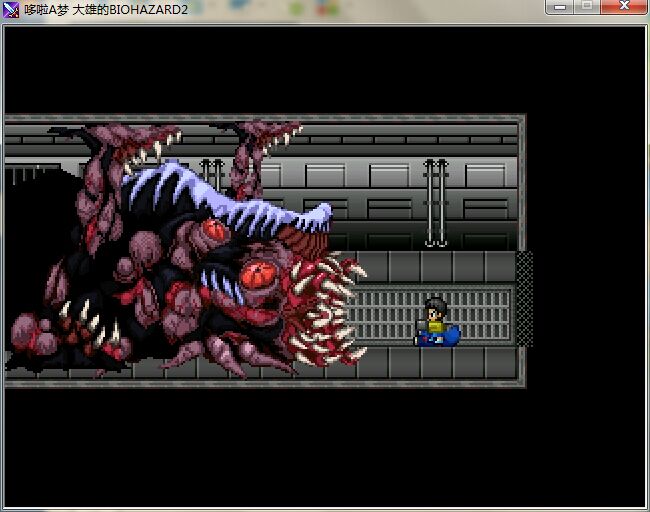This screenshot has width=650, height=512.
Task: Click the mesh door at corridor's right end
Action: [x=523, y=298]
